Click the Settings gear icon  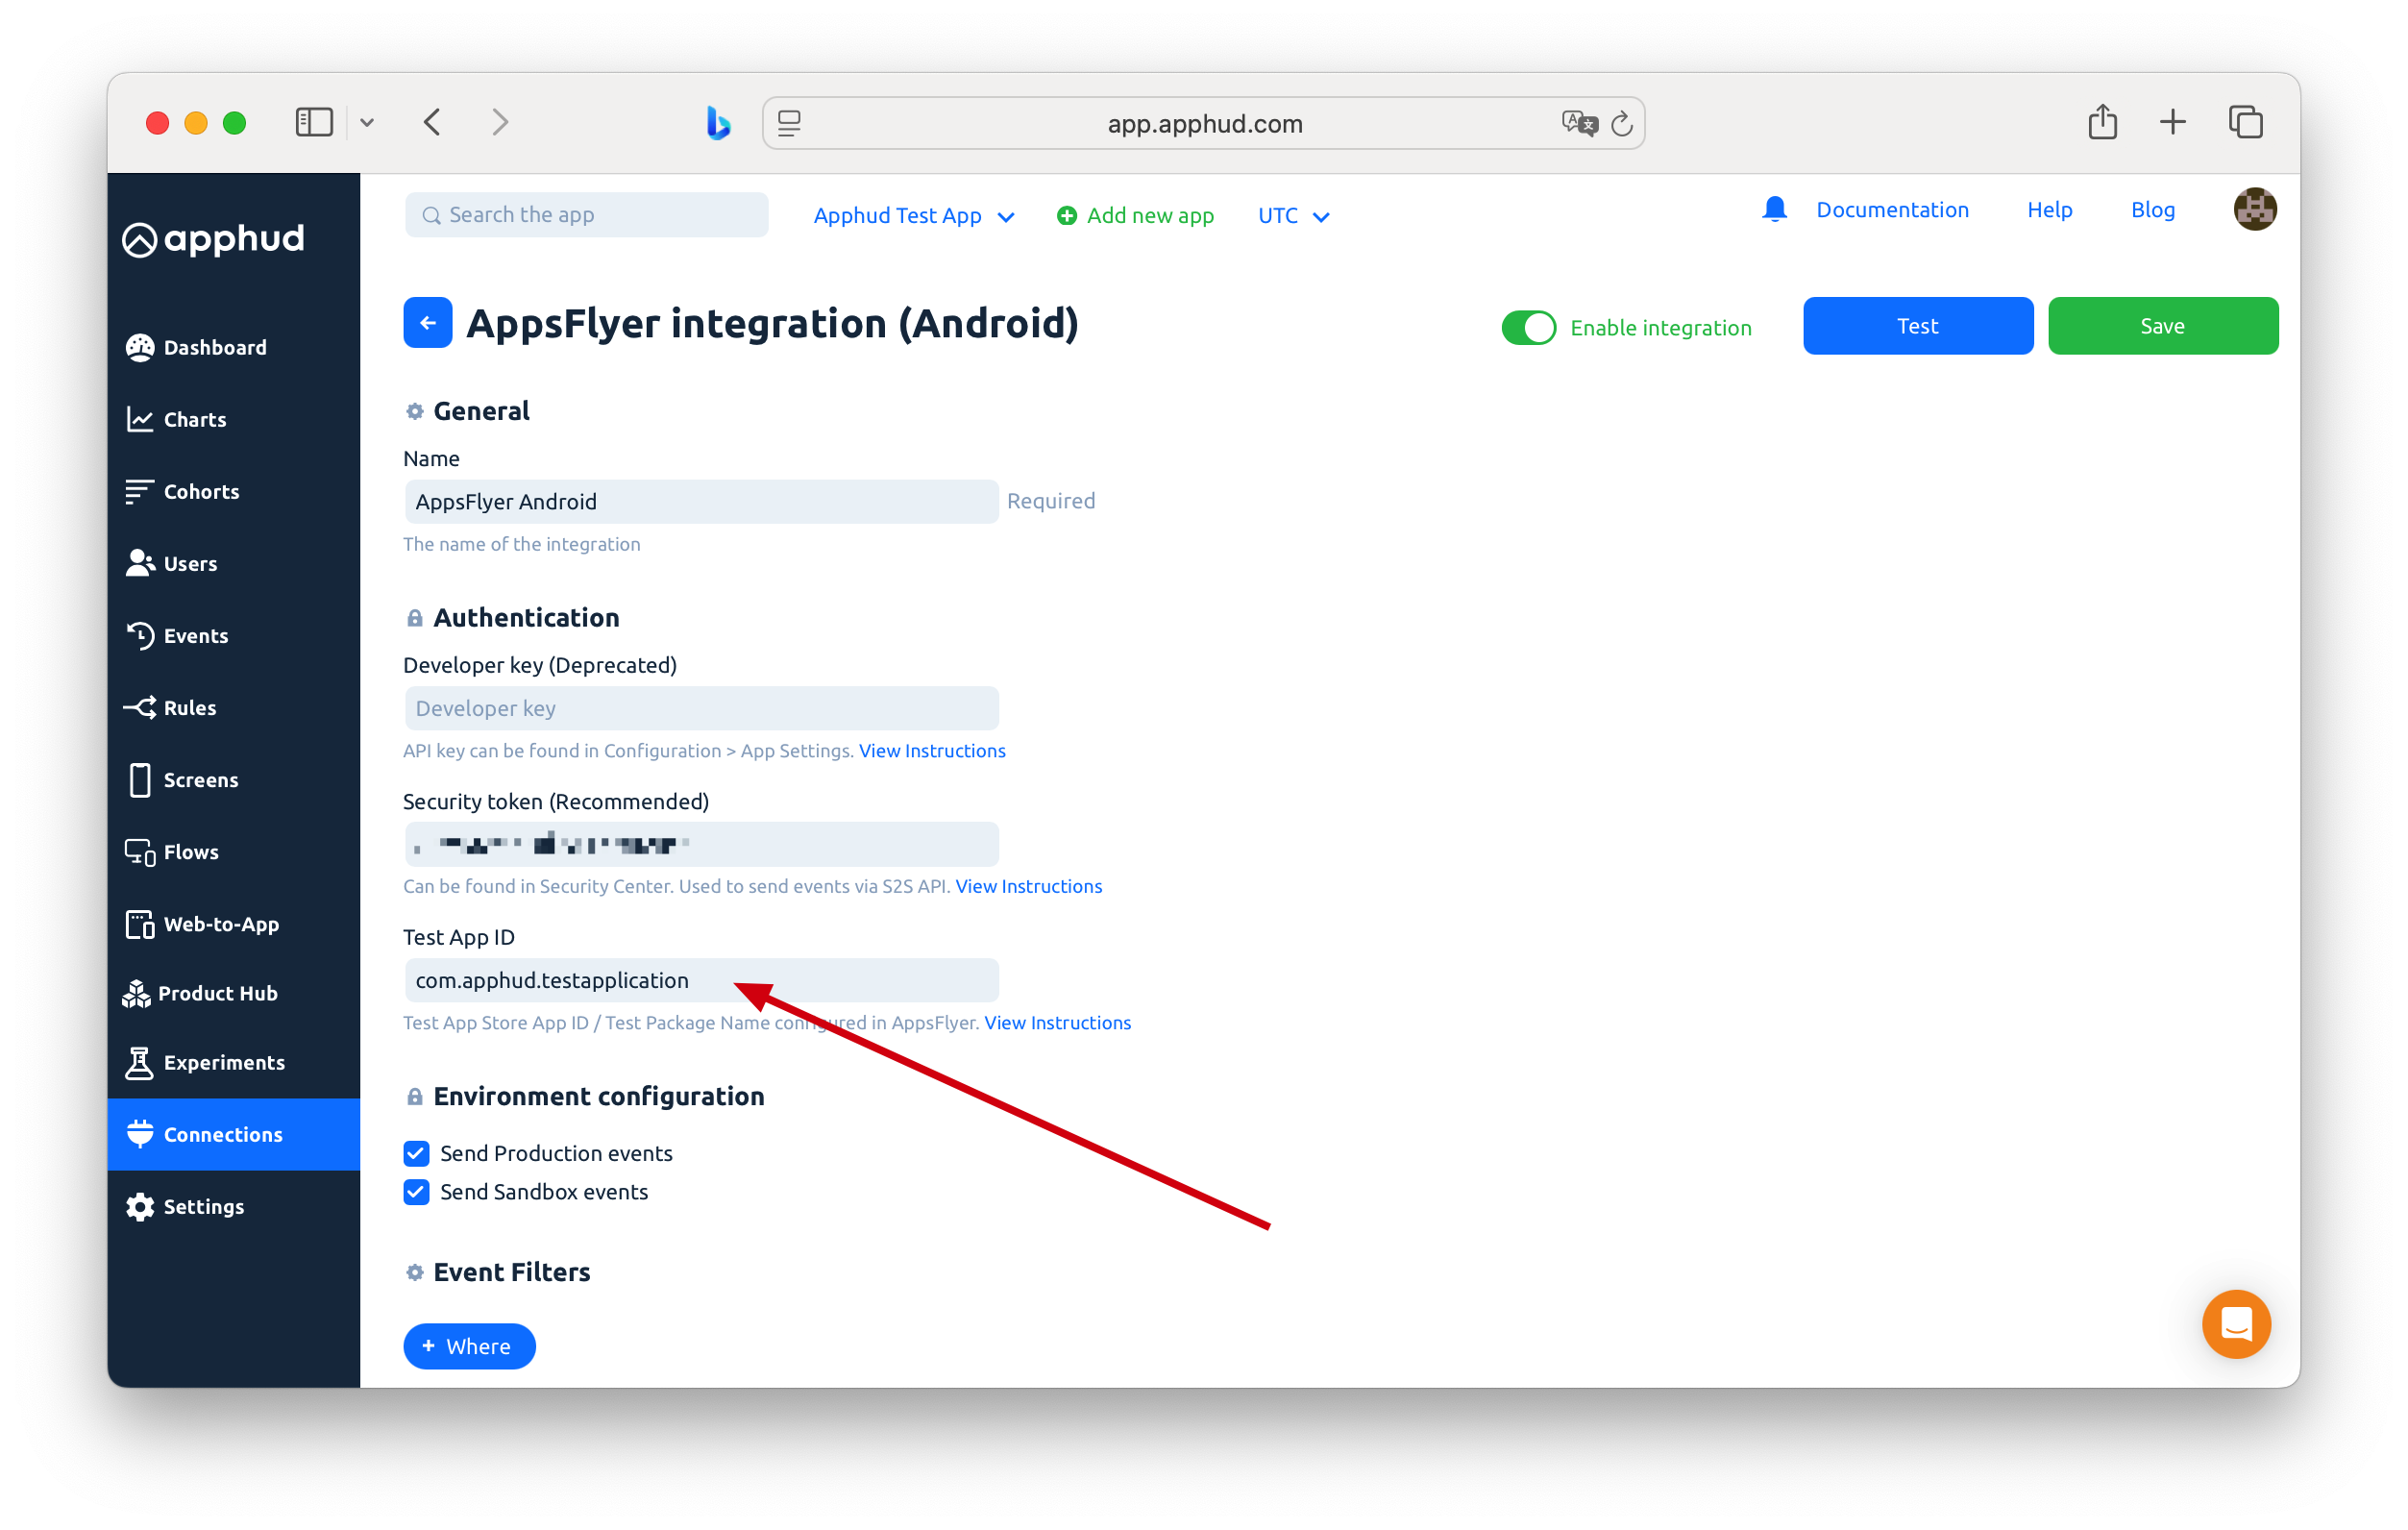click(x=140, y=1207)
